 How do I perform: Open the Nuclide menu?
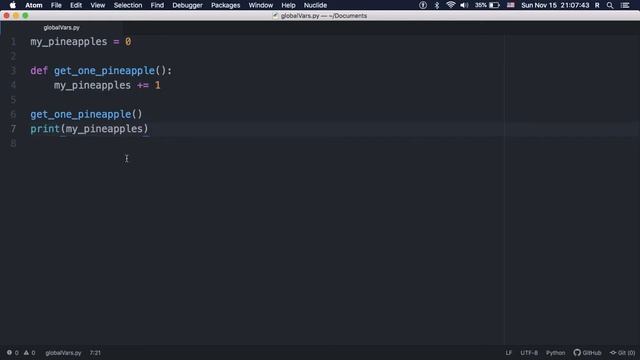click(315, 5)
